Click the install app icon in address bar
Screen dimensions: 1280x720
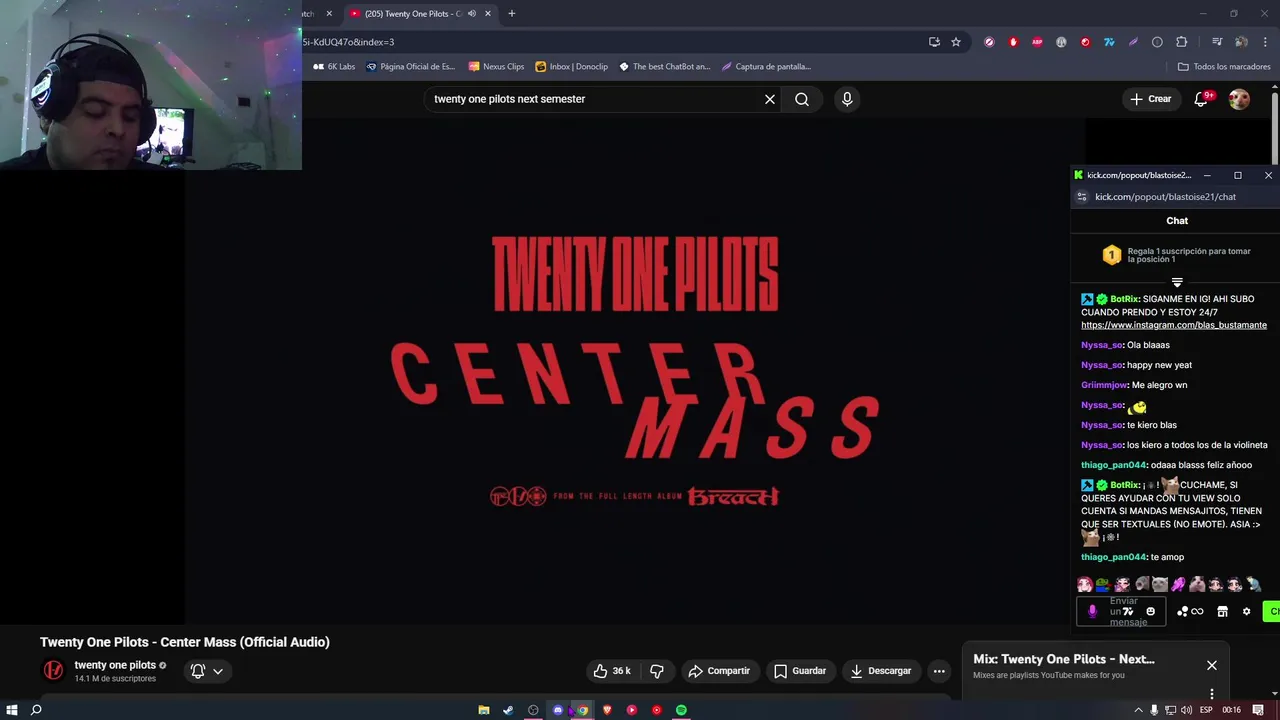point(934,42)
